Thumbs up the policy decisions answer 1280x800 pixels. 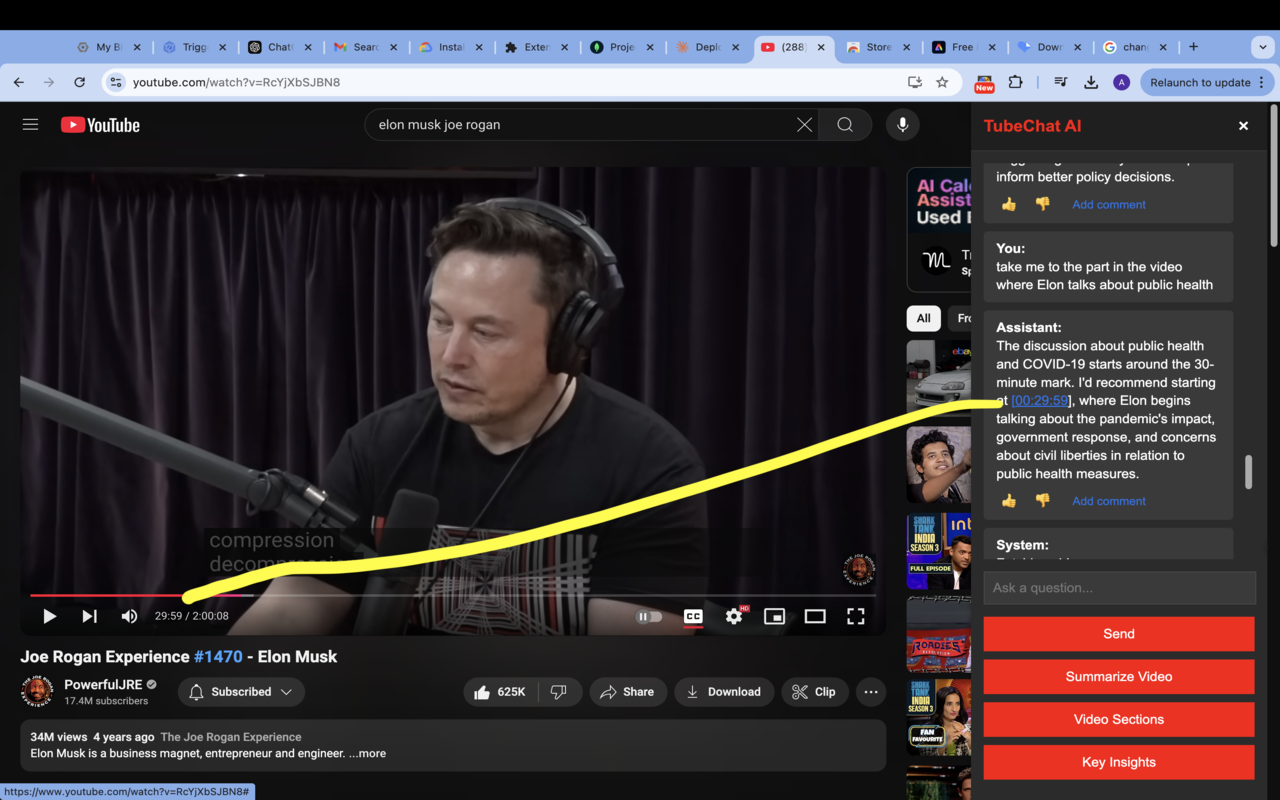point(1008,204)
